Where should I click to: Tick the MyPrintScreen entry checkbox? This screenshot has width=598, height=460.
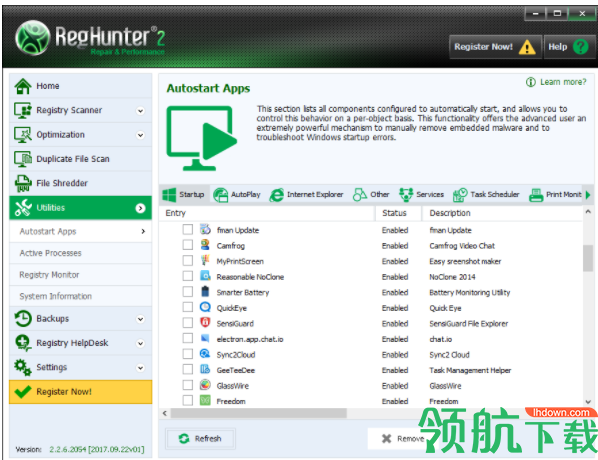(x=188, y=261)
